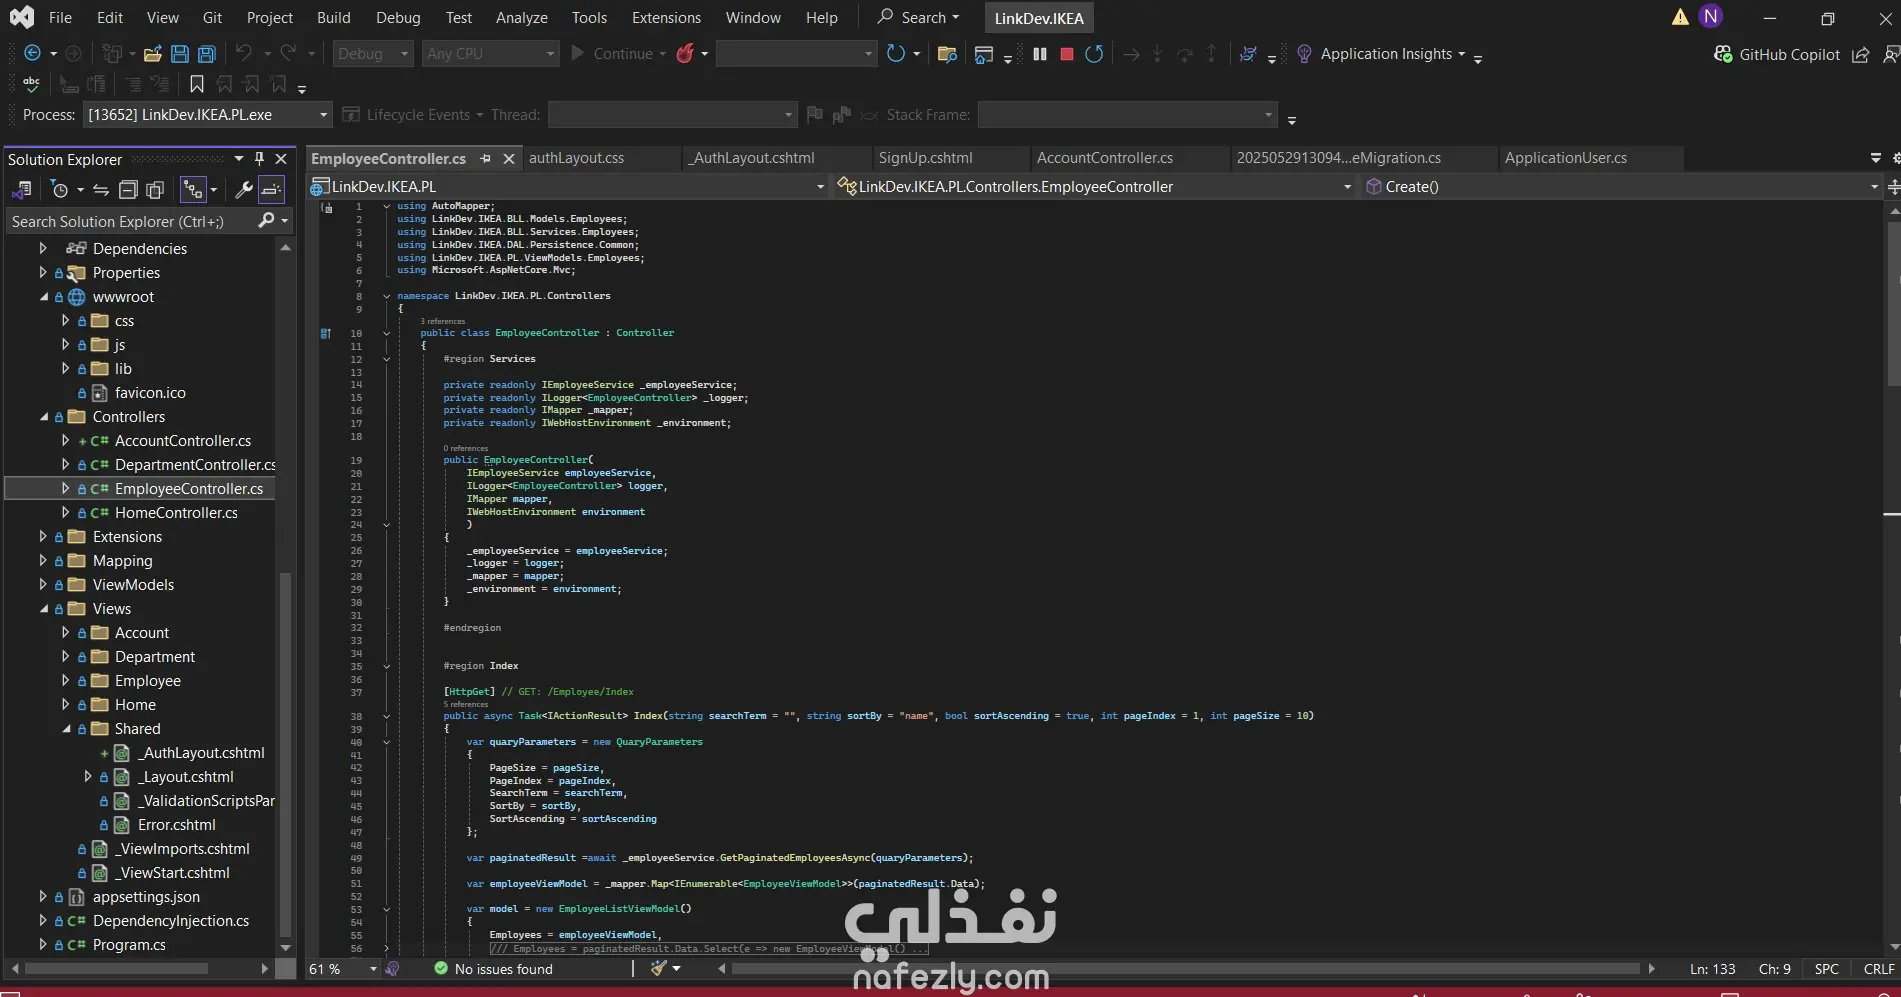Toggle pin on Solution Explorer panel
This screenshot has width=1901, height=997.
(260, 159)
